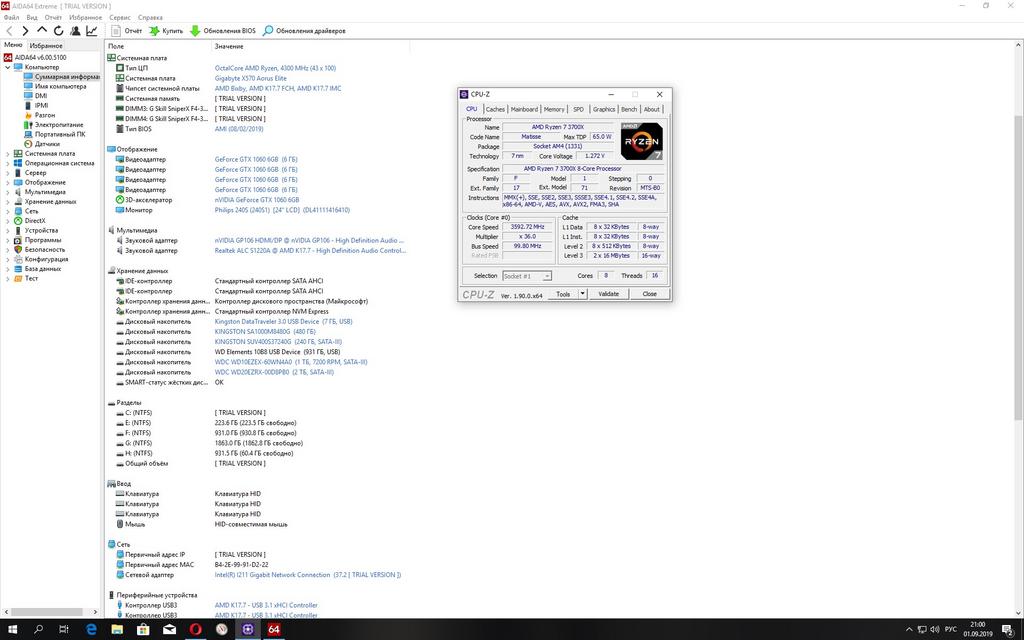
Task: Expand the Операционная система tree node
Action: coord(7,163)
